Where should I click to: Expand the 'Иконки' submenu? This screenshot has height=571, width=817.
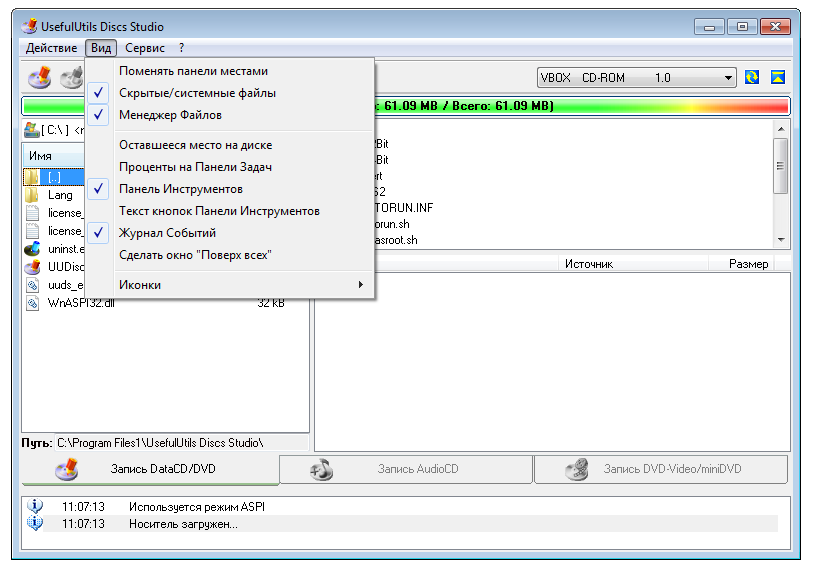click(229, 284)
